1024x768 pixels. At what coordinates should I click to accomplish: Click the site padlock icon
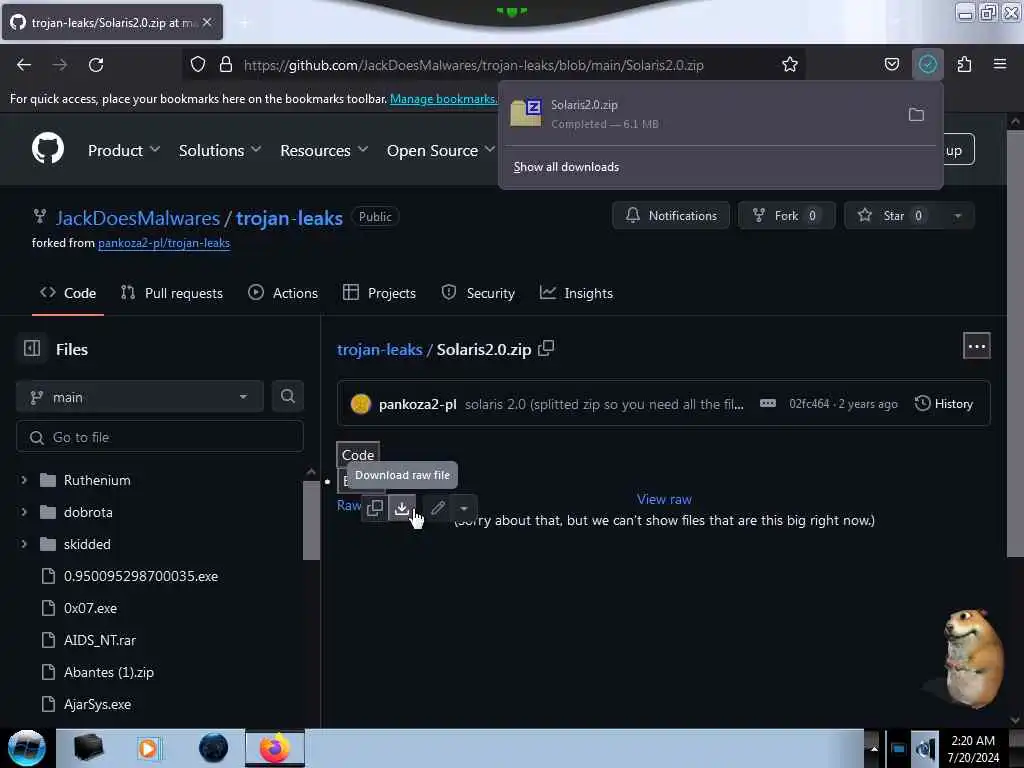(226, 65)
